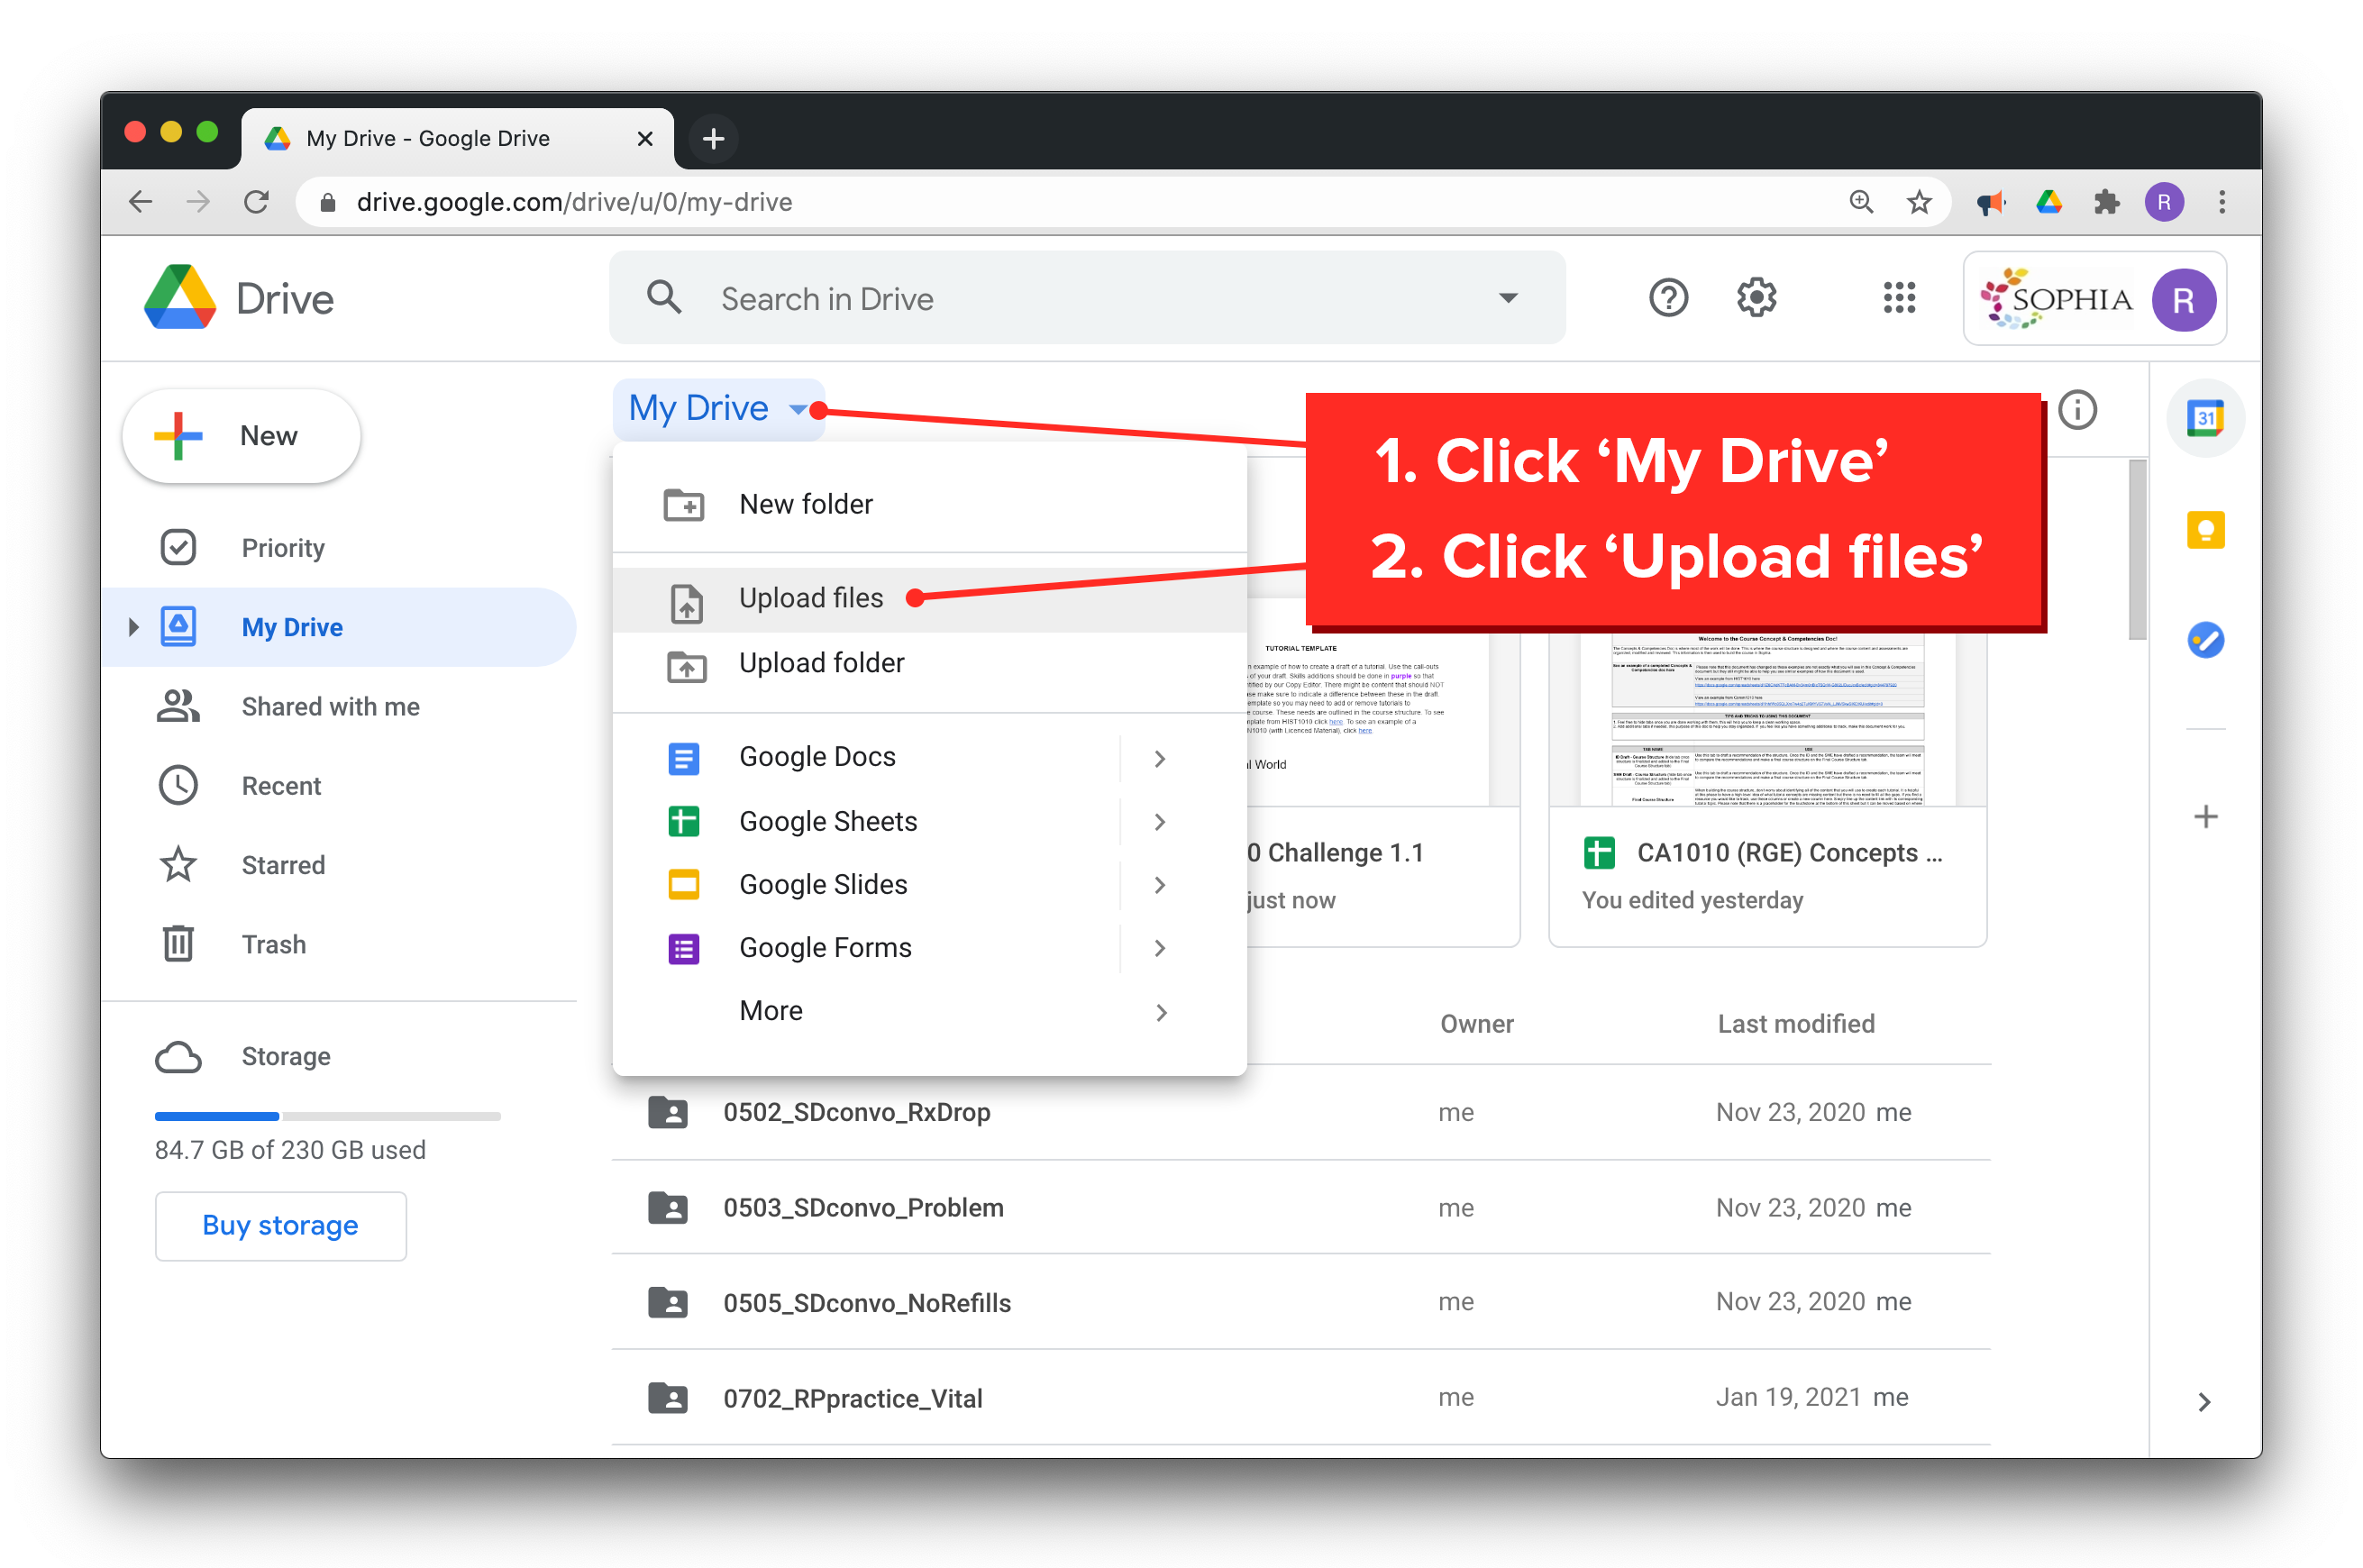
Task: Open the search options dropdown arrow
Action: (1507, 298)
